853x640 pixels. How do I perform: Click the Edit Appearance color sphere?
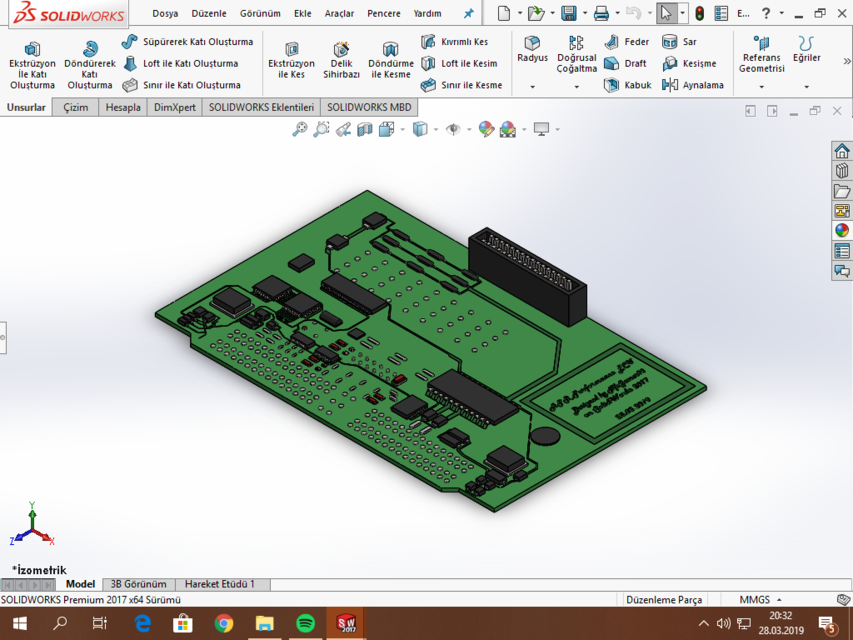click(483, 130)
